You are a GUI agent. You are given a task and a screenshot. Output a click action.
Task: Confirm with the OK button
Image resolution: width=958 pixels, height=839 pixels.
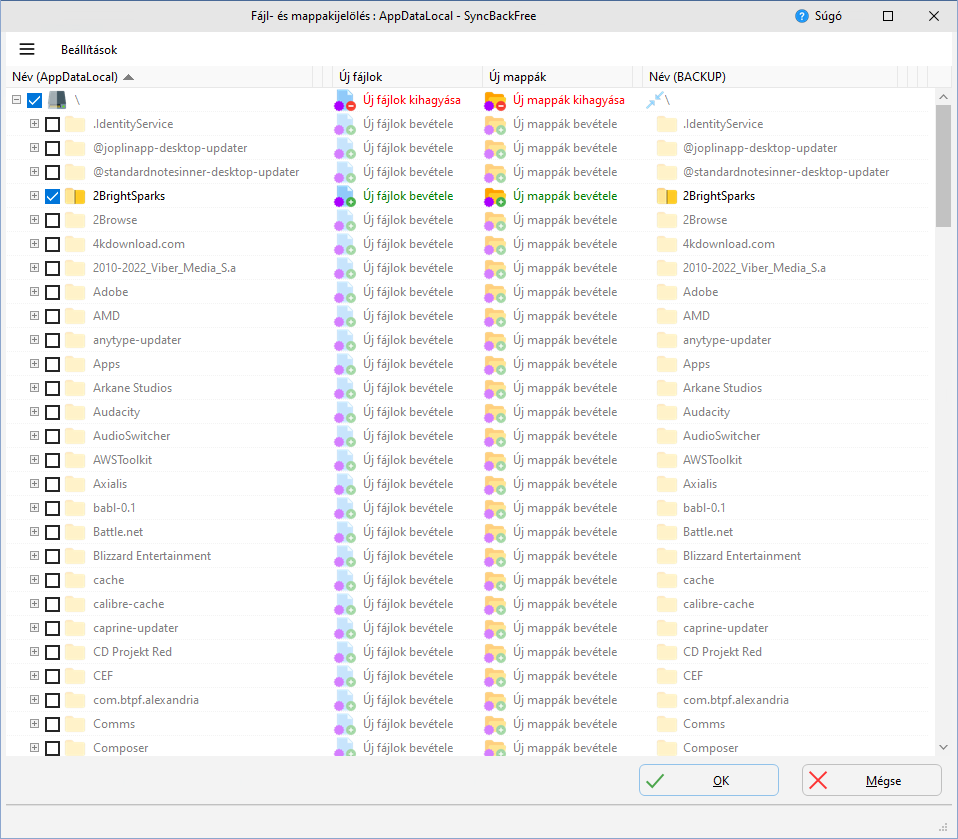709,780
